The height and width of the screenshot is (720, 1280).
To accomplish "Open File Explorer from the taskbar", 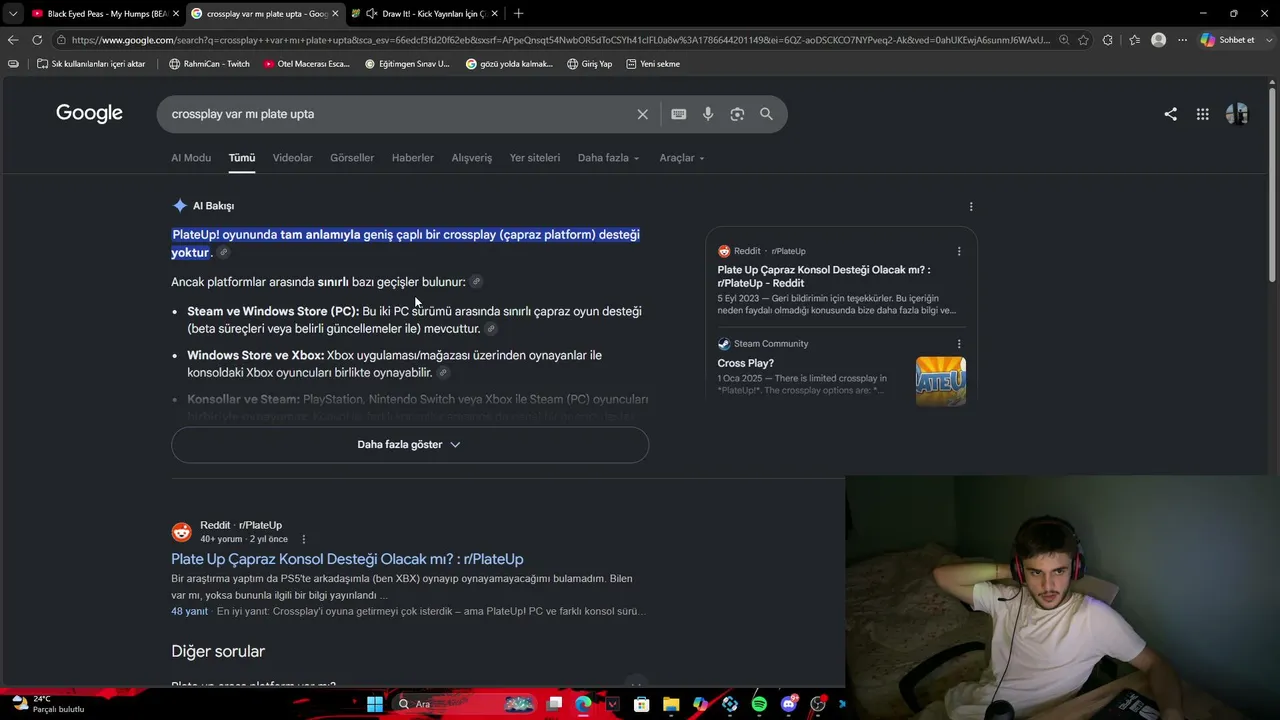I will pos(671,704).
